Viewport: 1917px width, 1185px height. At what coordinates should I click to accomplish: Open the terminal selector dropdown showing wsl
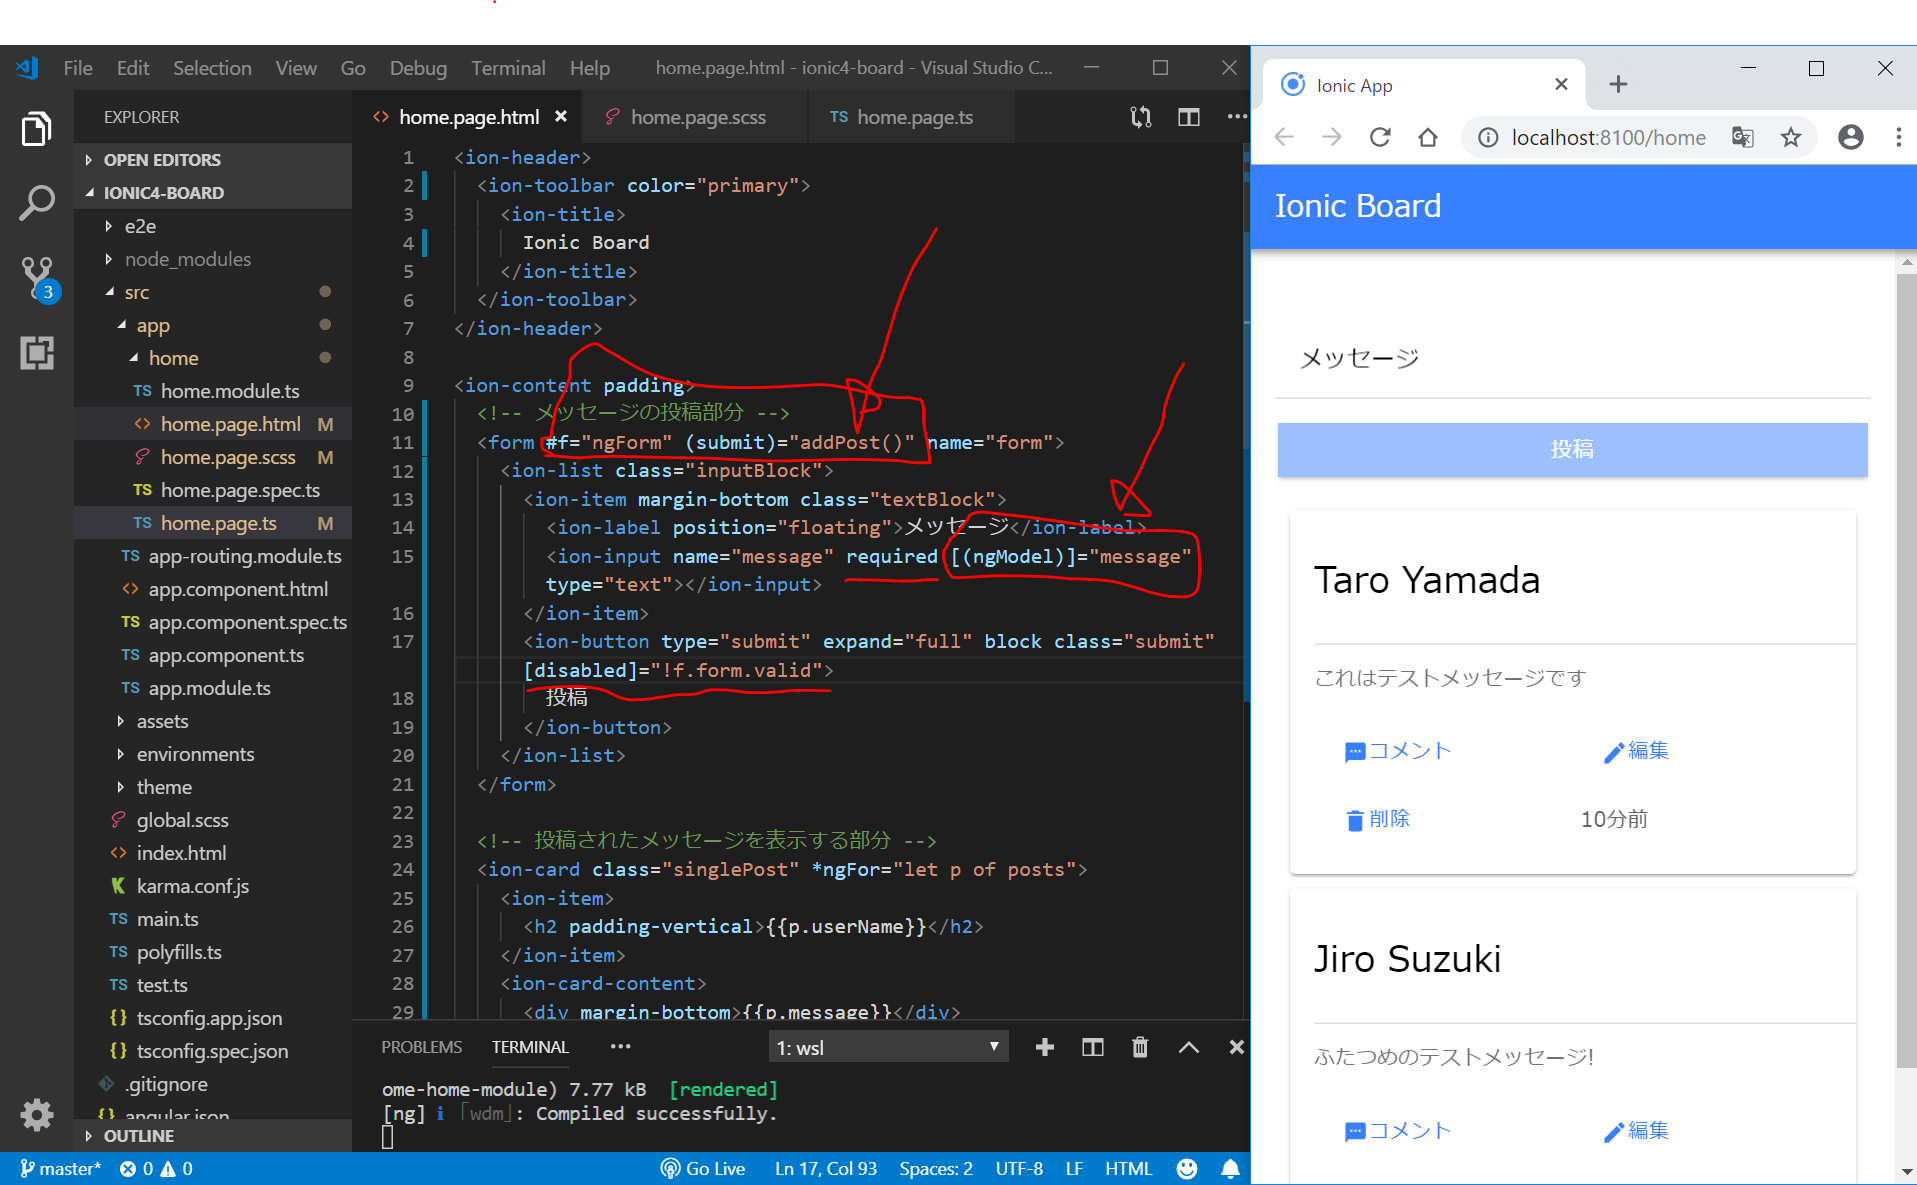pyautogui.click(x=887, y=1047)
